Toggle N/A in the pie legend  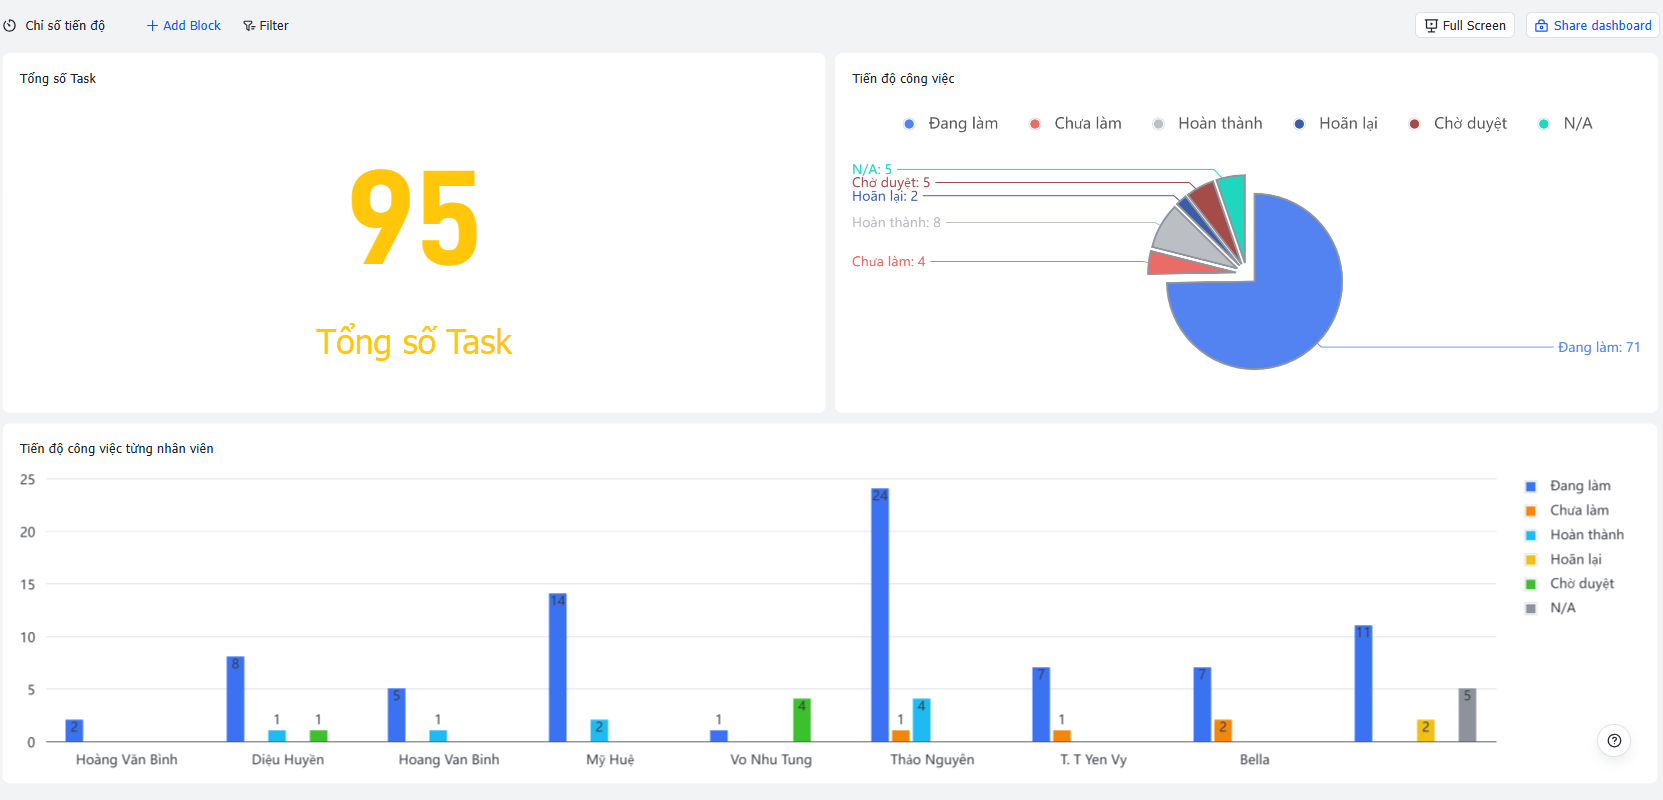1565,124
